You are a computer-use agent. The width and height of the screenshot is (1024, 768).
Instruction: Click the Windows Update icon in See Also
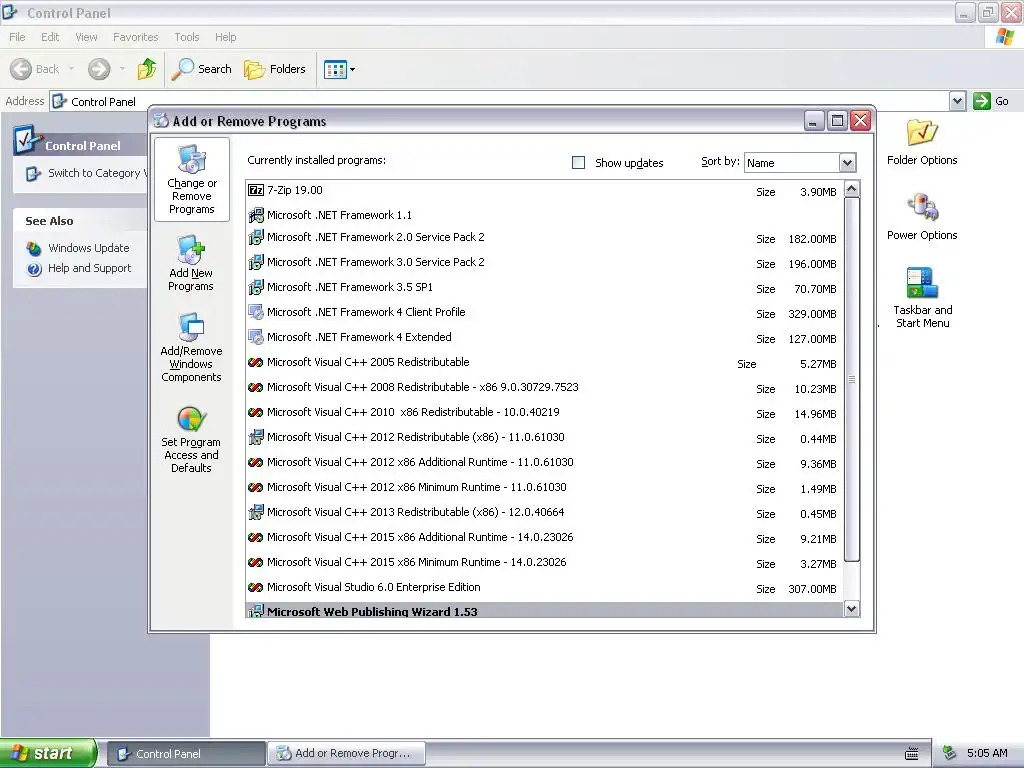coord(34,248)
